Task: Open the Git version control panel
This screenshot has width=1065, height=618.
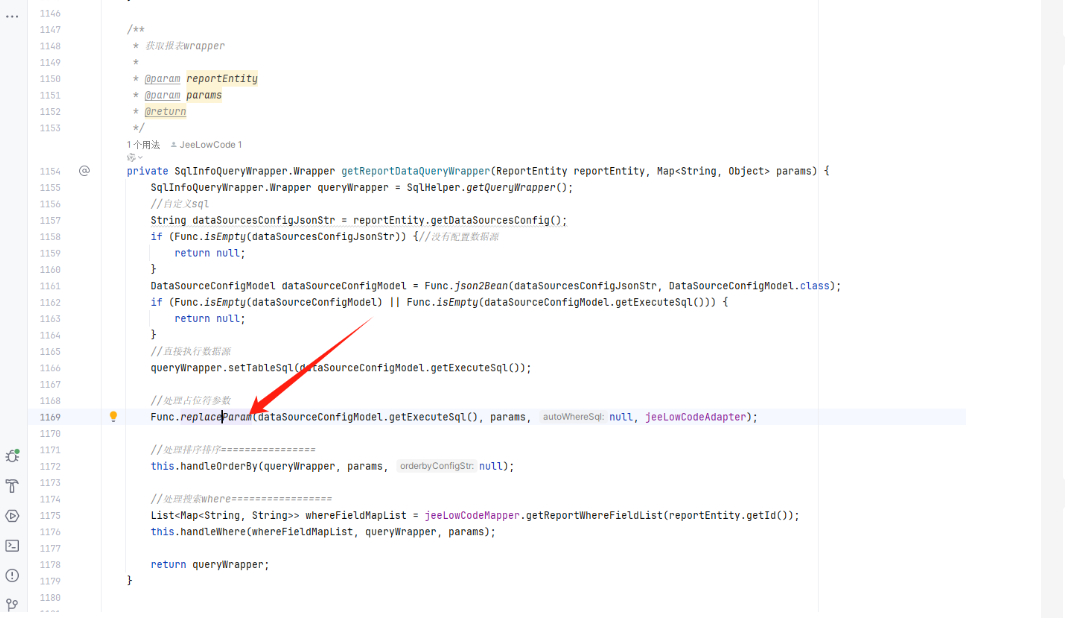Action: pyautogui.click(x=12, y=604)
